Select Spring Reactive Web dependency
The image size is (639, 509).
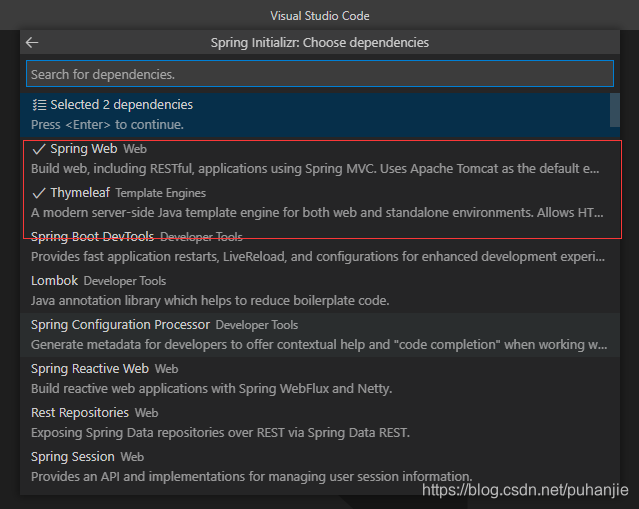click(x=320, y=379)
